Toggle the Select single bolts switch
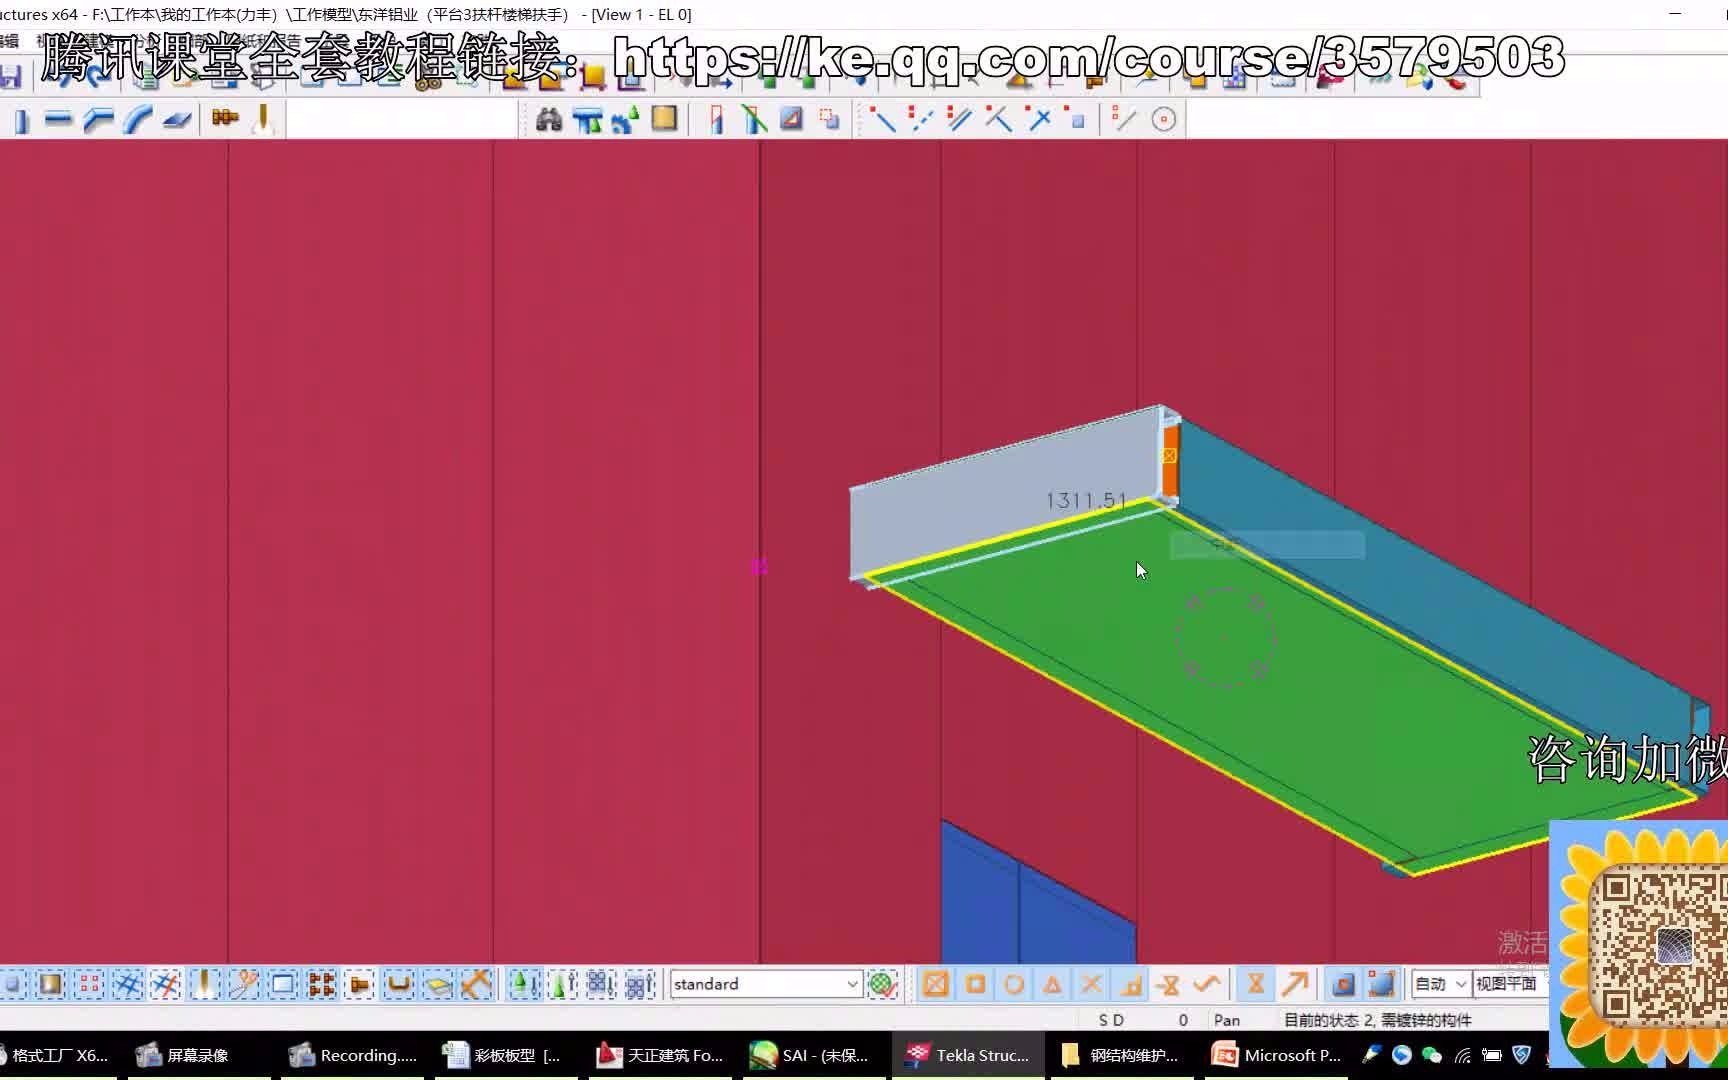 click(360, 985)
